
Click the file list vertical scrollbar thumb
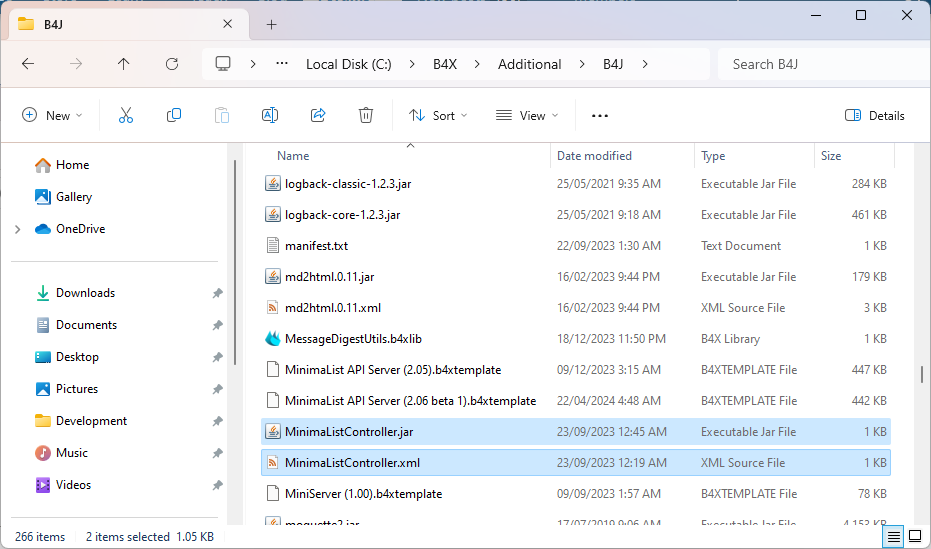pyautogui.click(x=922, y=375)
